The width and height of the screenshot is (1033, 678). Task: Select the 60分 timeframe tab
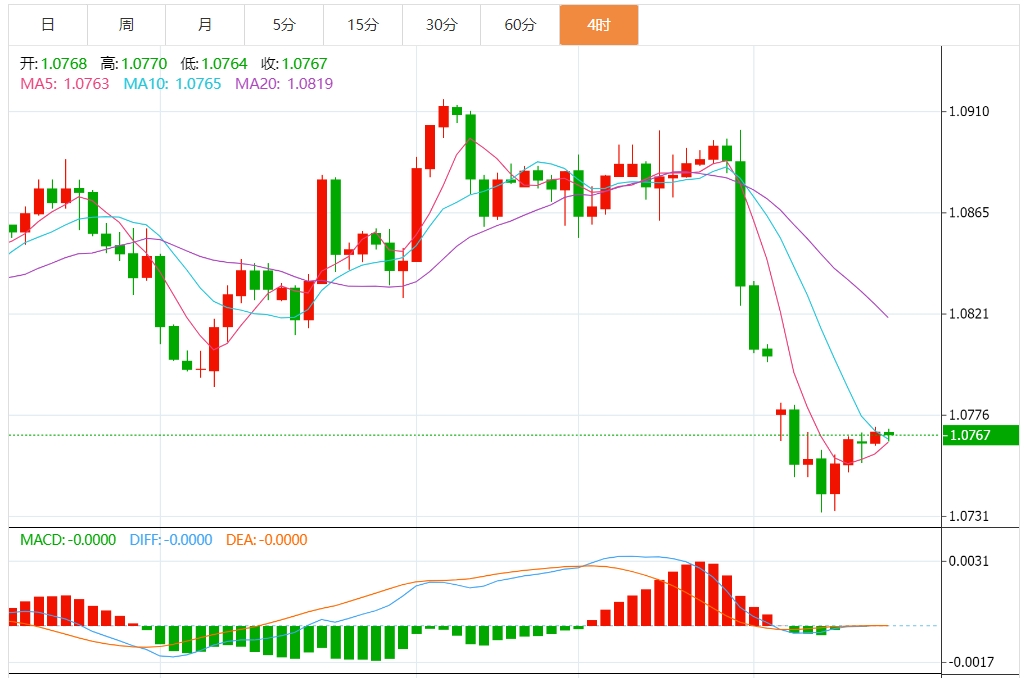[x=520, y=25]
